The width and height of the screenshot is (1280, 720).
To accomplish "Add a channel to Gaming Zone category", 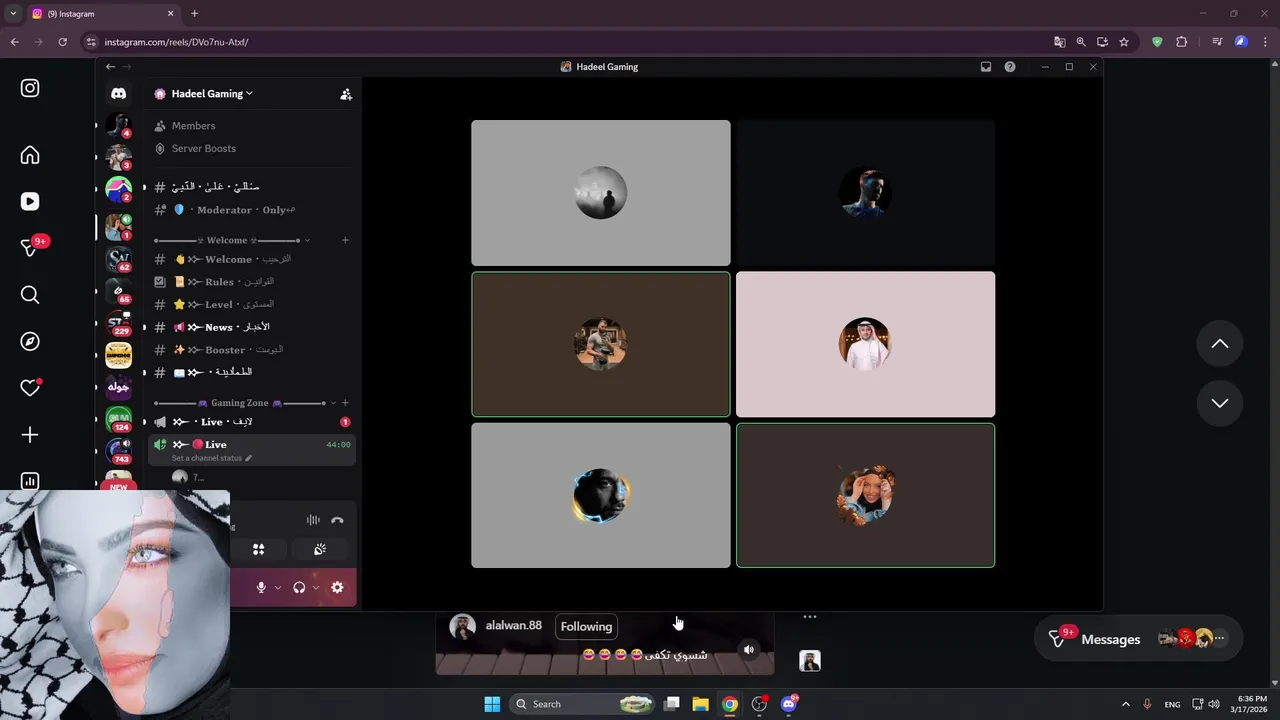I will click(345, 403).
